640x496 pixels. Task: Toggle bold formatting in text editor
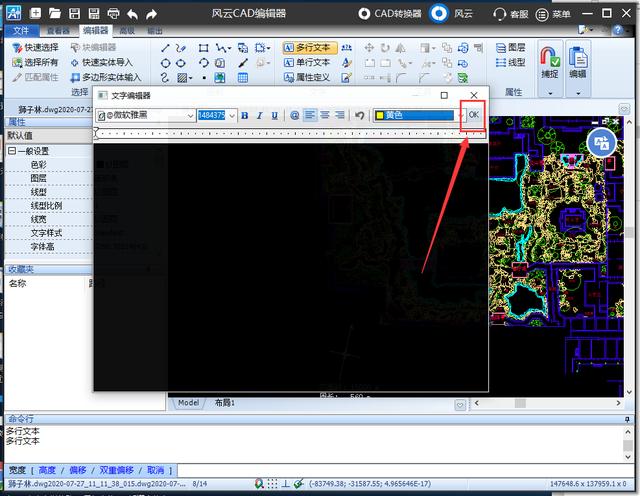coord(244,116)
